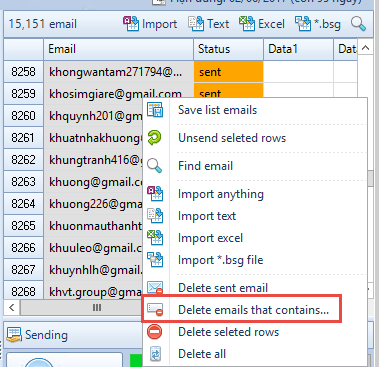Select row header 8268
This screenshot has width=379, height=367.
click(23, 290)
